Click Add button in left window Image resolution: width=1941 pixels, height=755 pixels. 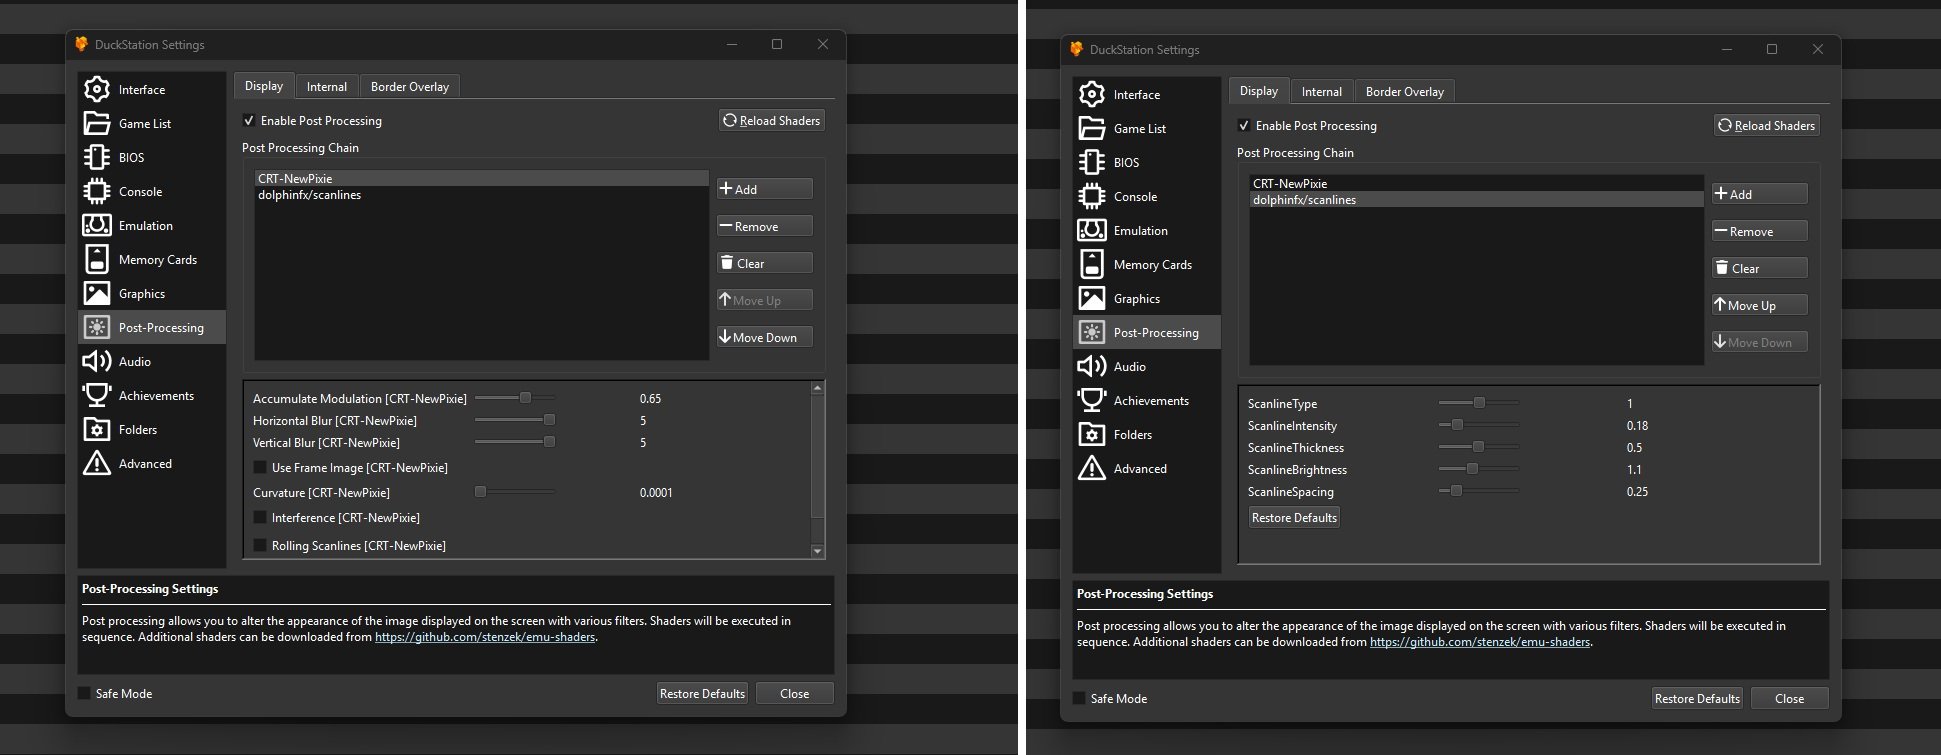click(764, 189)
